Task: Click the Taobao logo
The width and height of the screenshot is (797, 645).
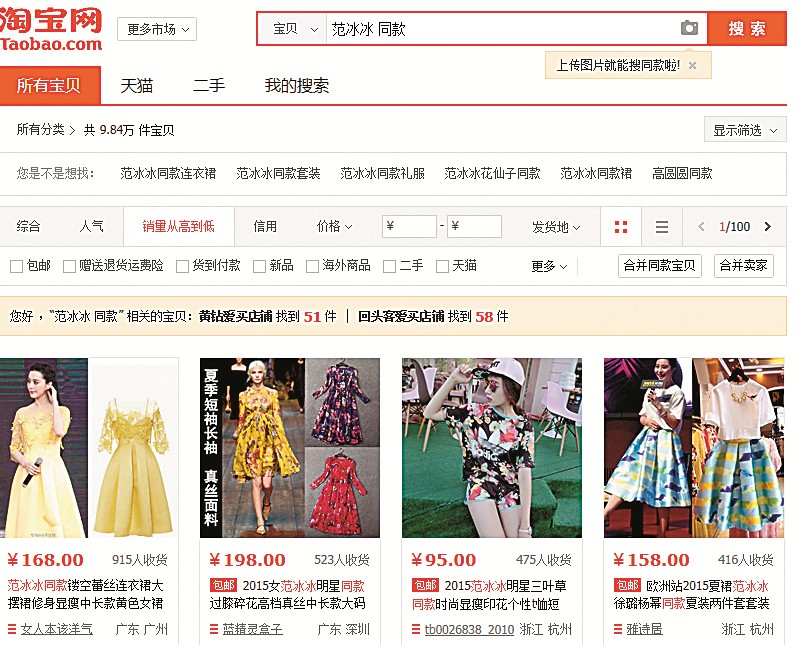Action: click(x=51, y=29)
